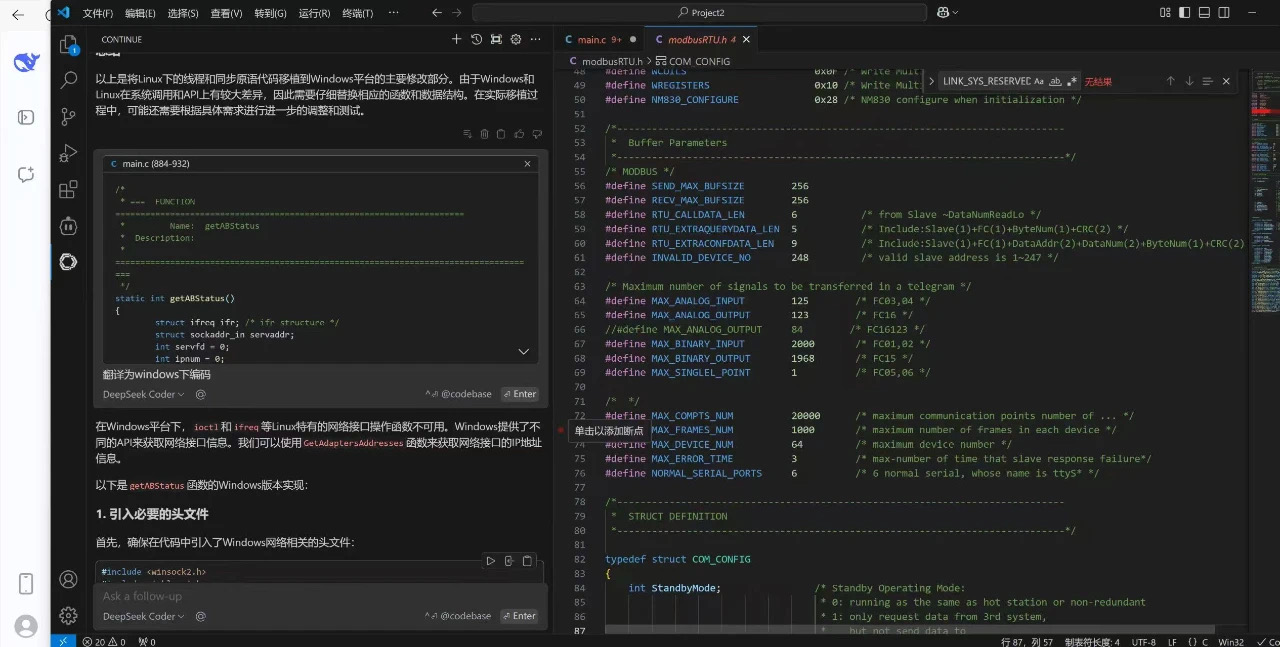Image resolution: width=1280 pixels, height=647 pixels.
Task: Expand the replace field in find widget
Action: click(932, 81)
